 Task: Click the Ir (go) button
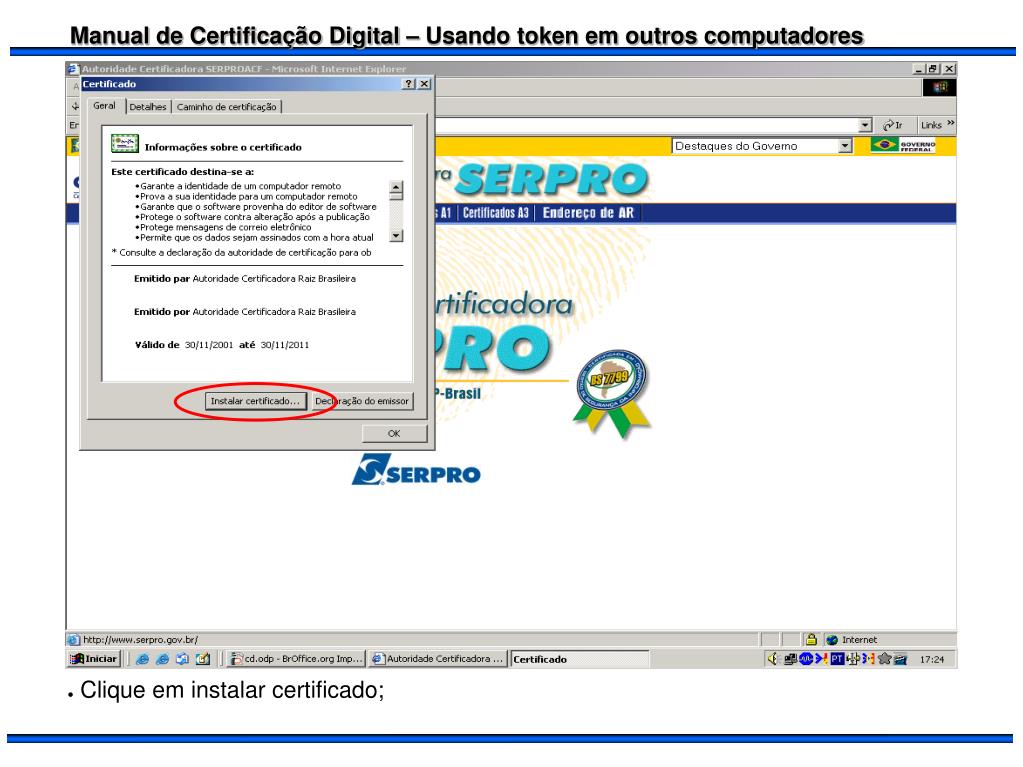point(893,125)
